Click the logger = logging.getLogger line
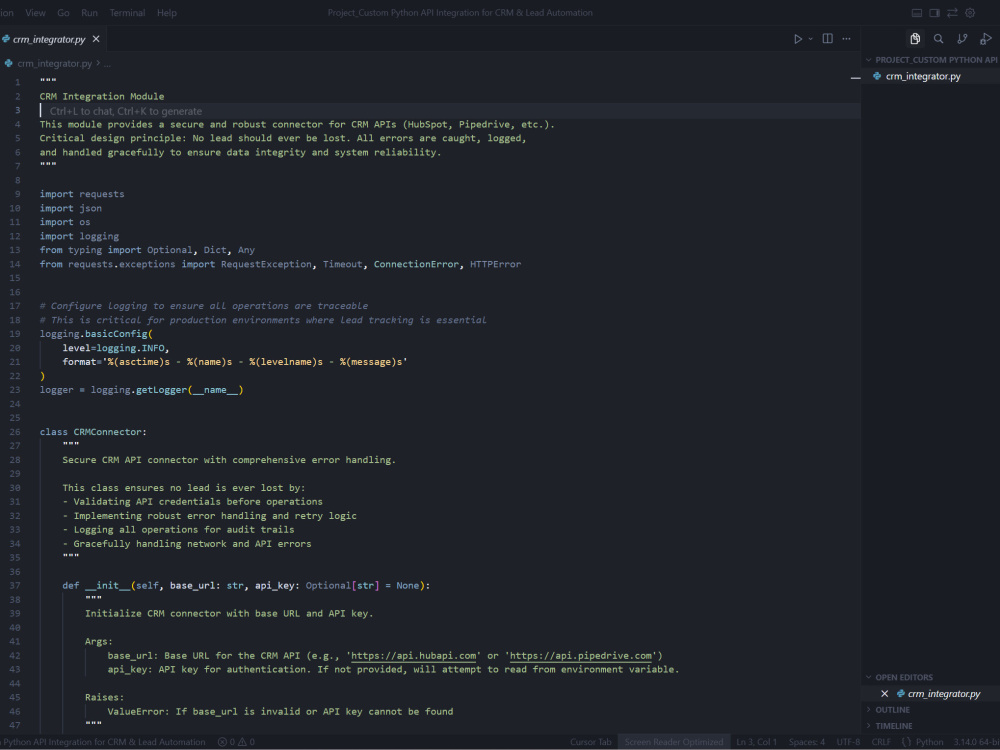 point(142,390)
